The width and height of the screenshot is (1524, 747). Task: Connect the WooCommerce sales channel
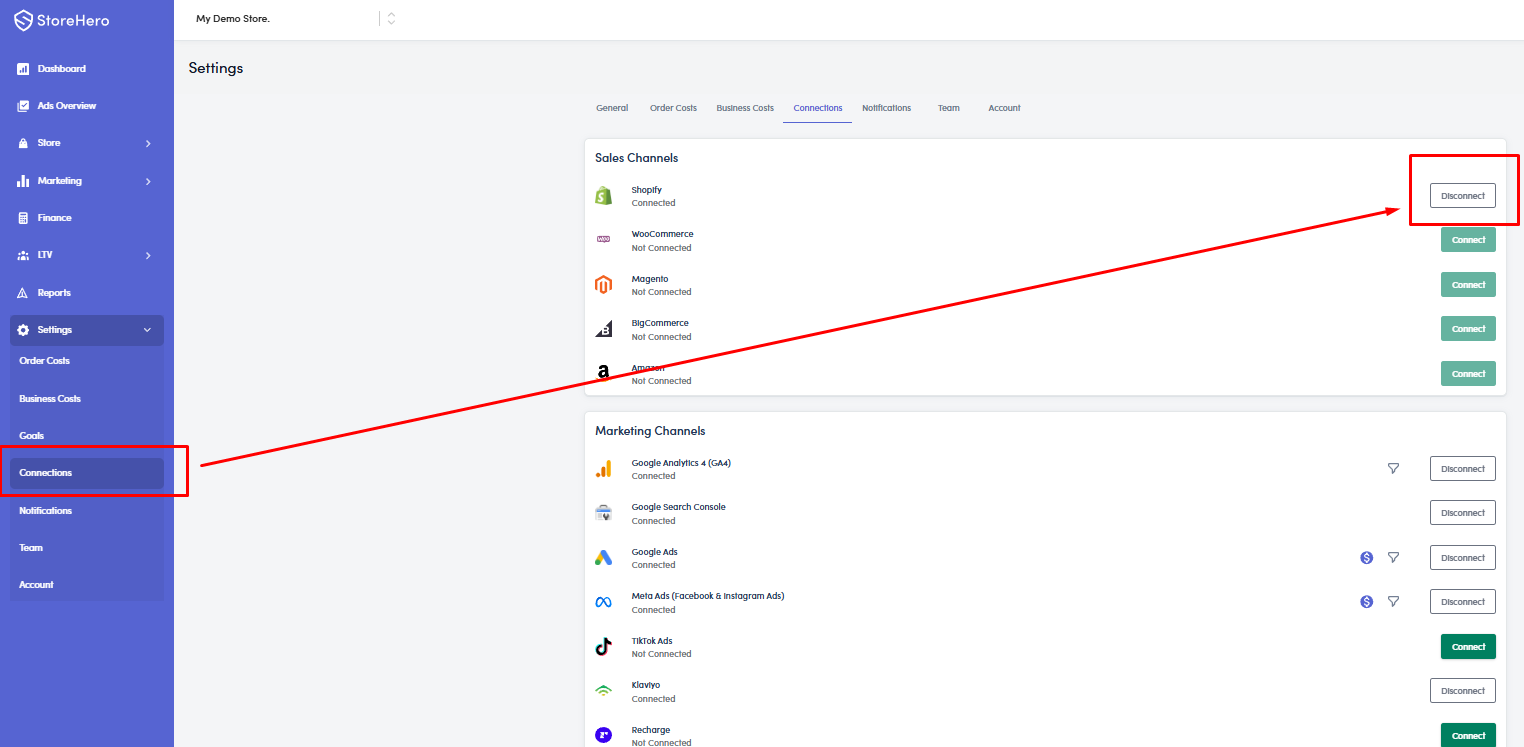coord(1468,240)
